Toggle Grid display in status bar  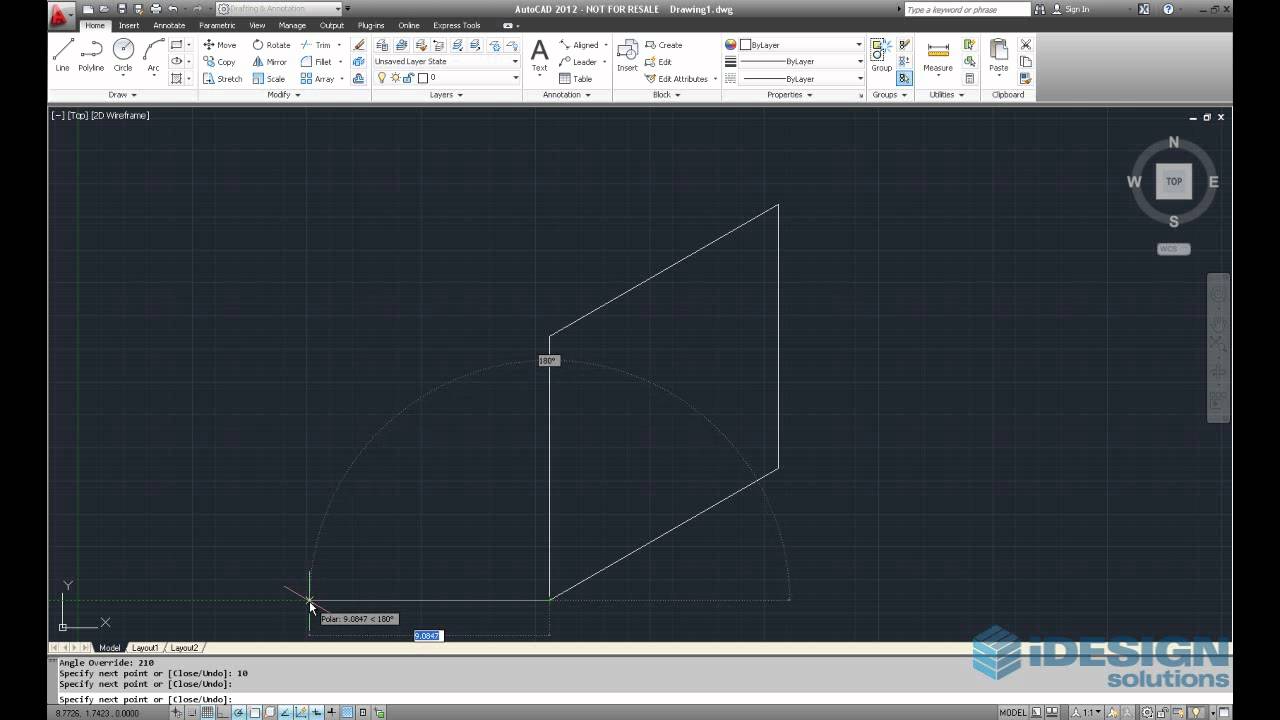pos(208,713)
